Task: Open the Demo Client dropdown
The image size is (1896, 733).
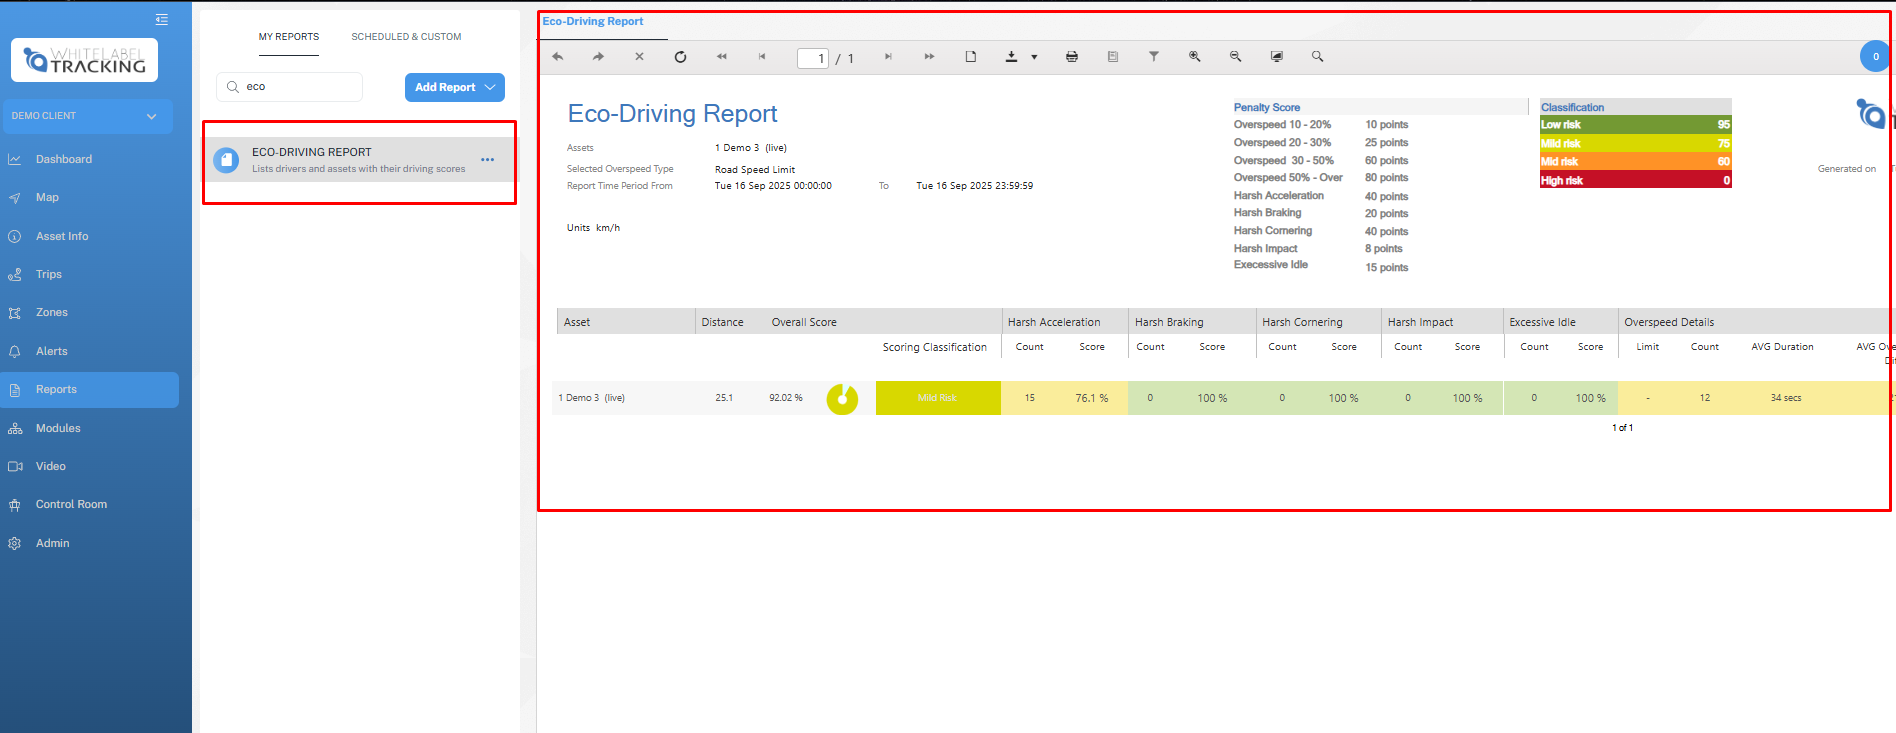Action: point(87,116)
